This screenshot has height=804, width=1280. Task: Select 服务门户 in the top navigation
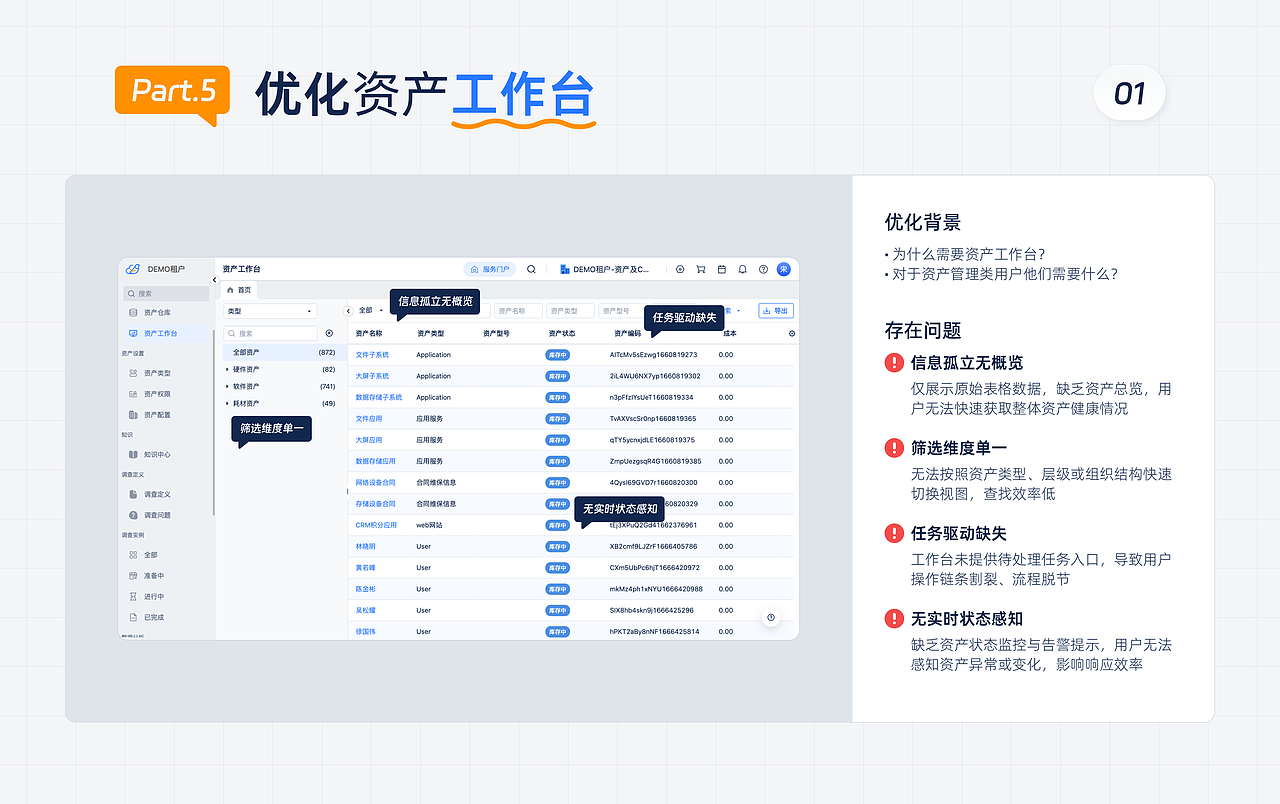[x=491, y=270]
